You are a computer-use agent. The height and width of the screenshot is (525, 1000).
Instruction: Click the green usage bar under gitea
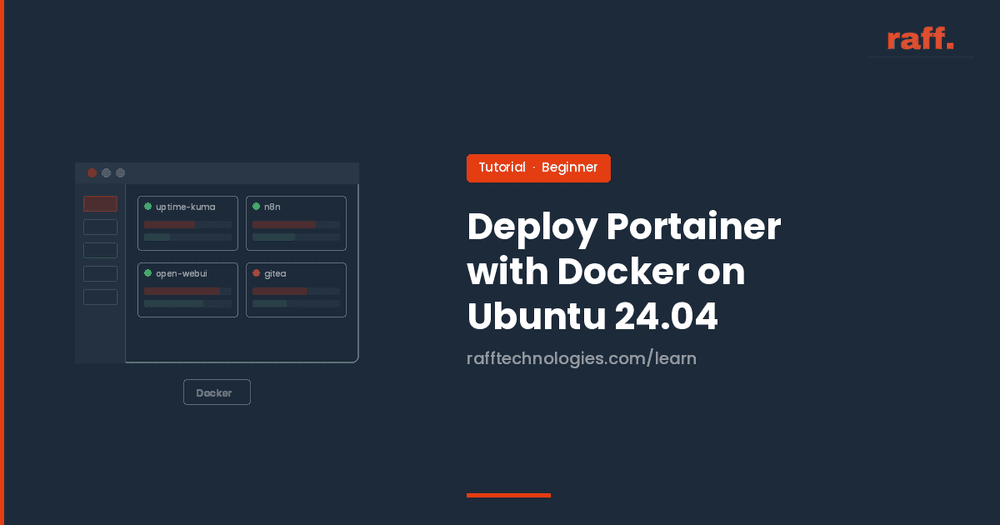click(270, 304)
